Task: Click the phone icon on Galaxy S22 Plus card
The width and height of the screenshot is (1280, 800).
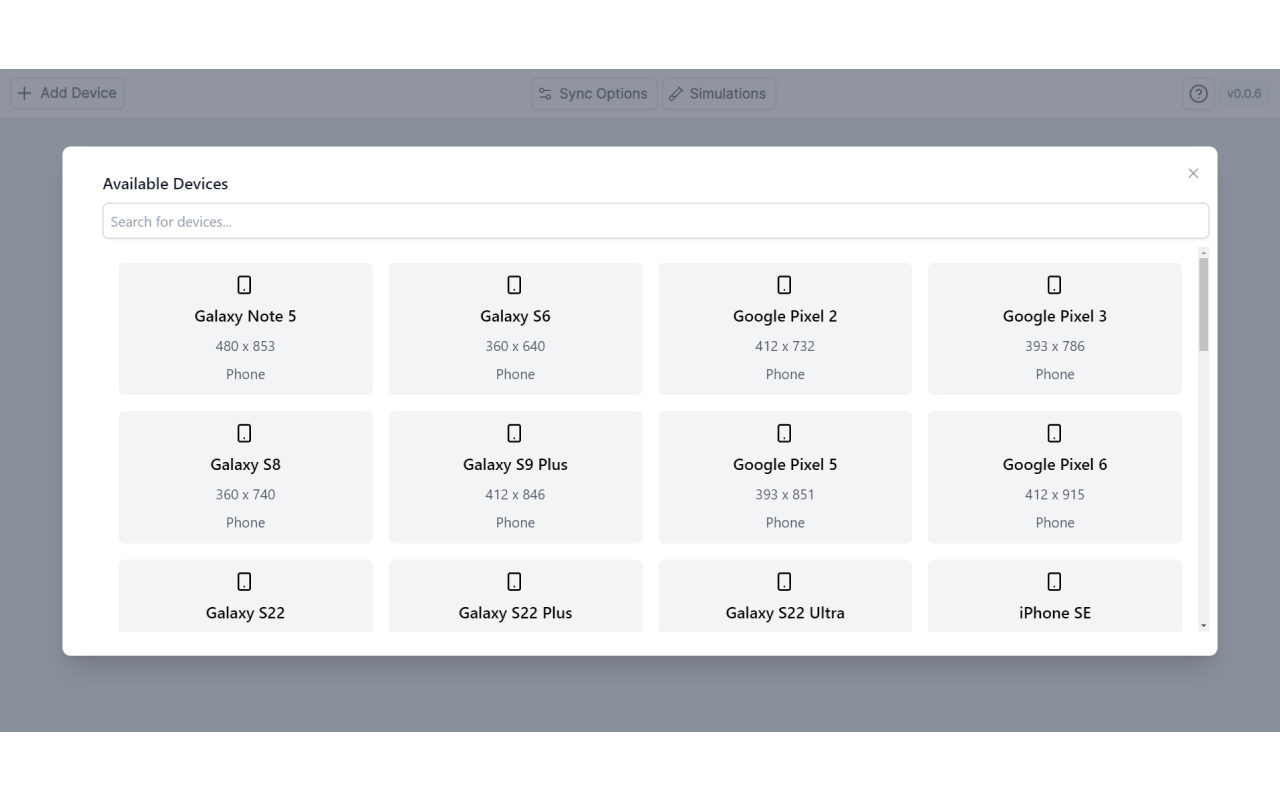Action: click(x=515, y=581)
